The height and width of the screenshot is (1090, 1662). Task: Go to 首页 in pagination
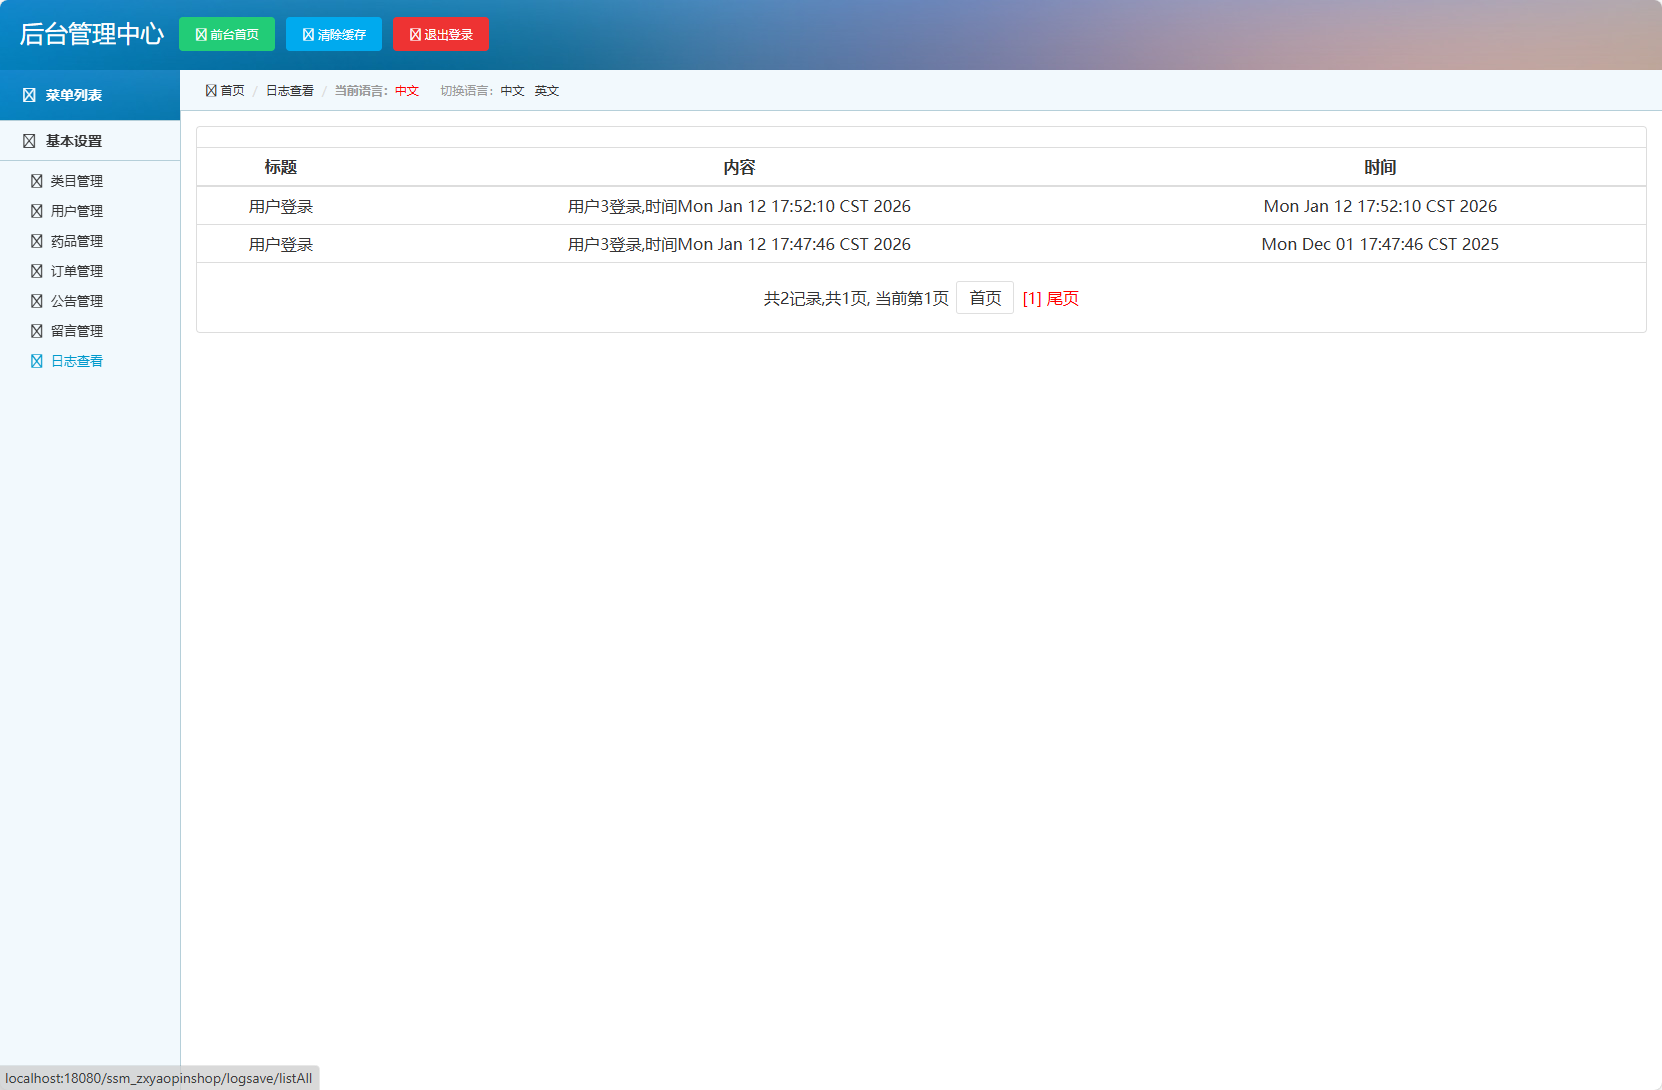coord(985,298)
